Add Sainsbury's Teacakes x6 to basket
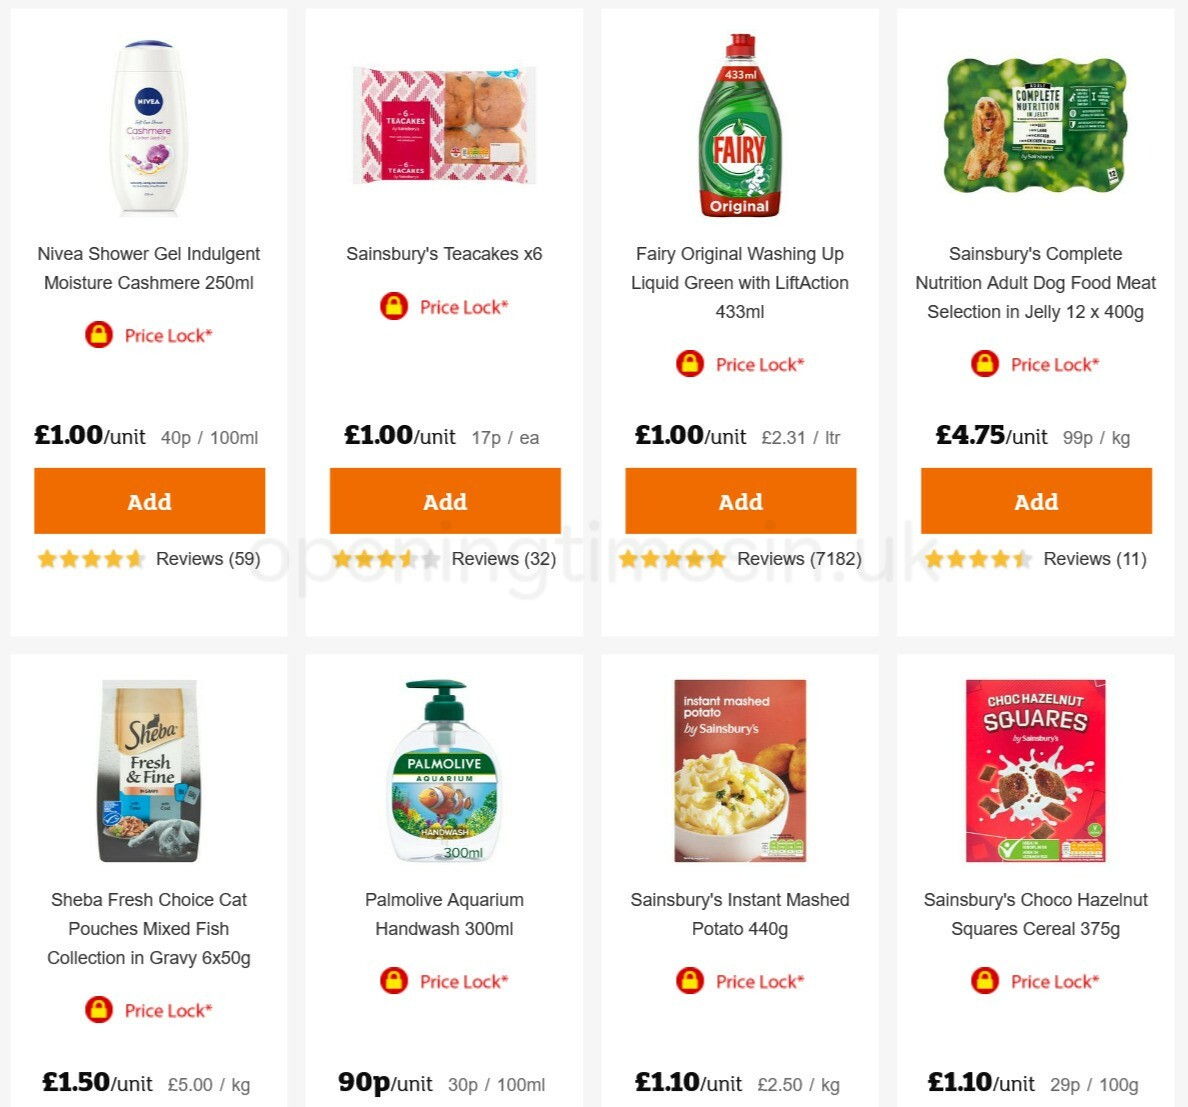1188x1107 pixels. click(x=445, y=501)
